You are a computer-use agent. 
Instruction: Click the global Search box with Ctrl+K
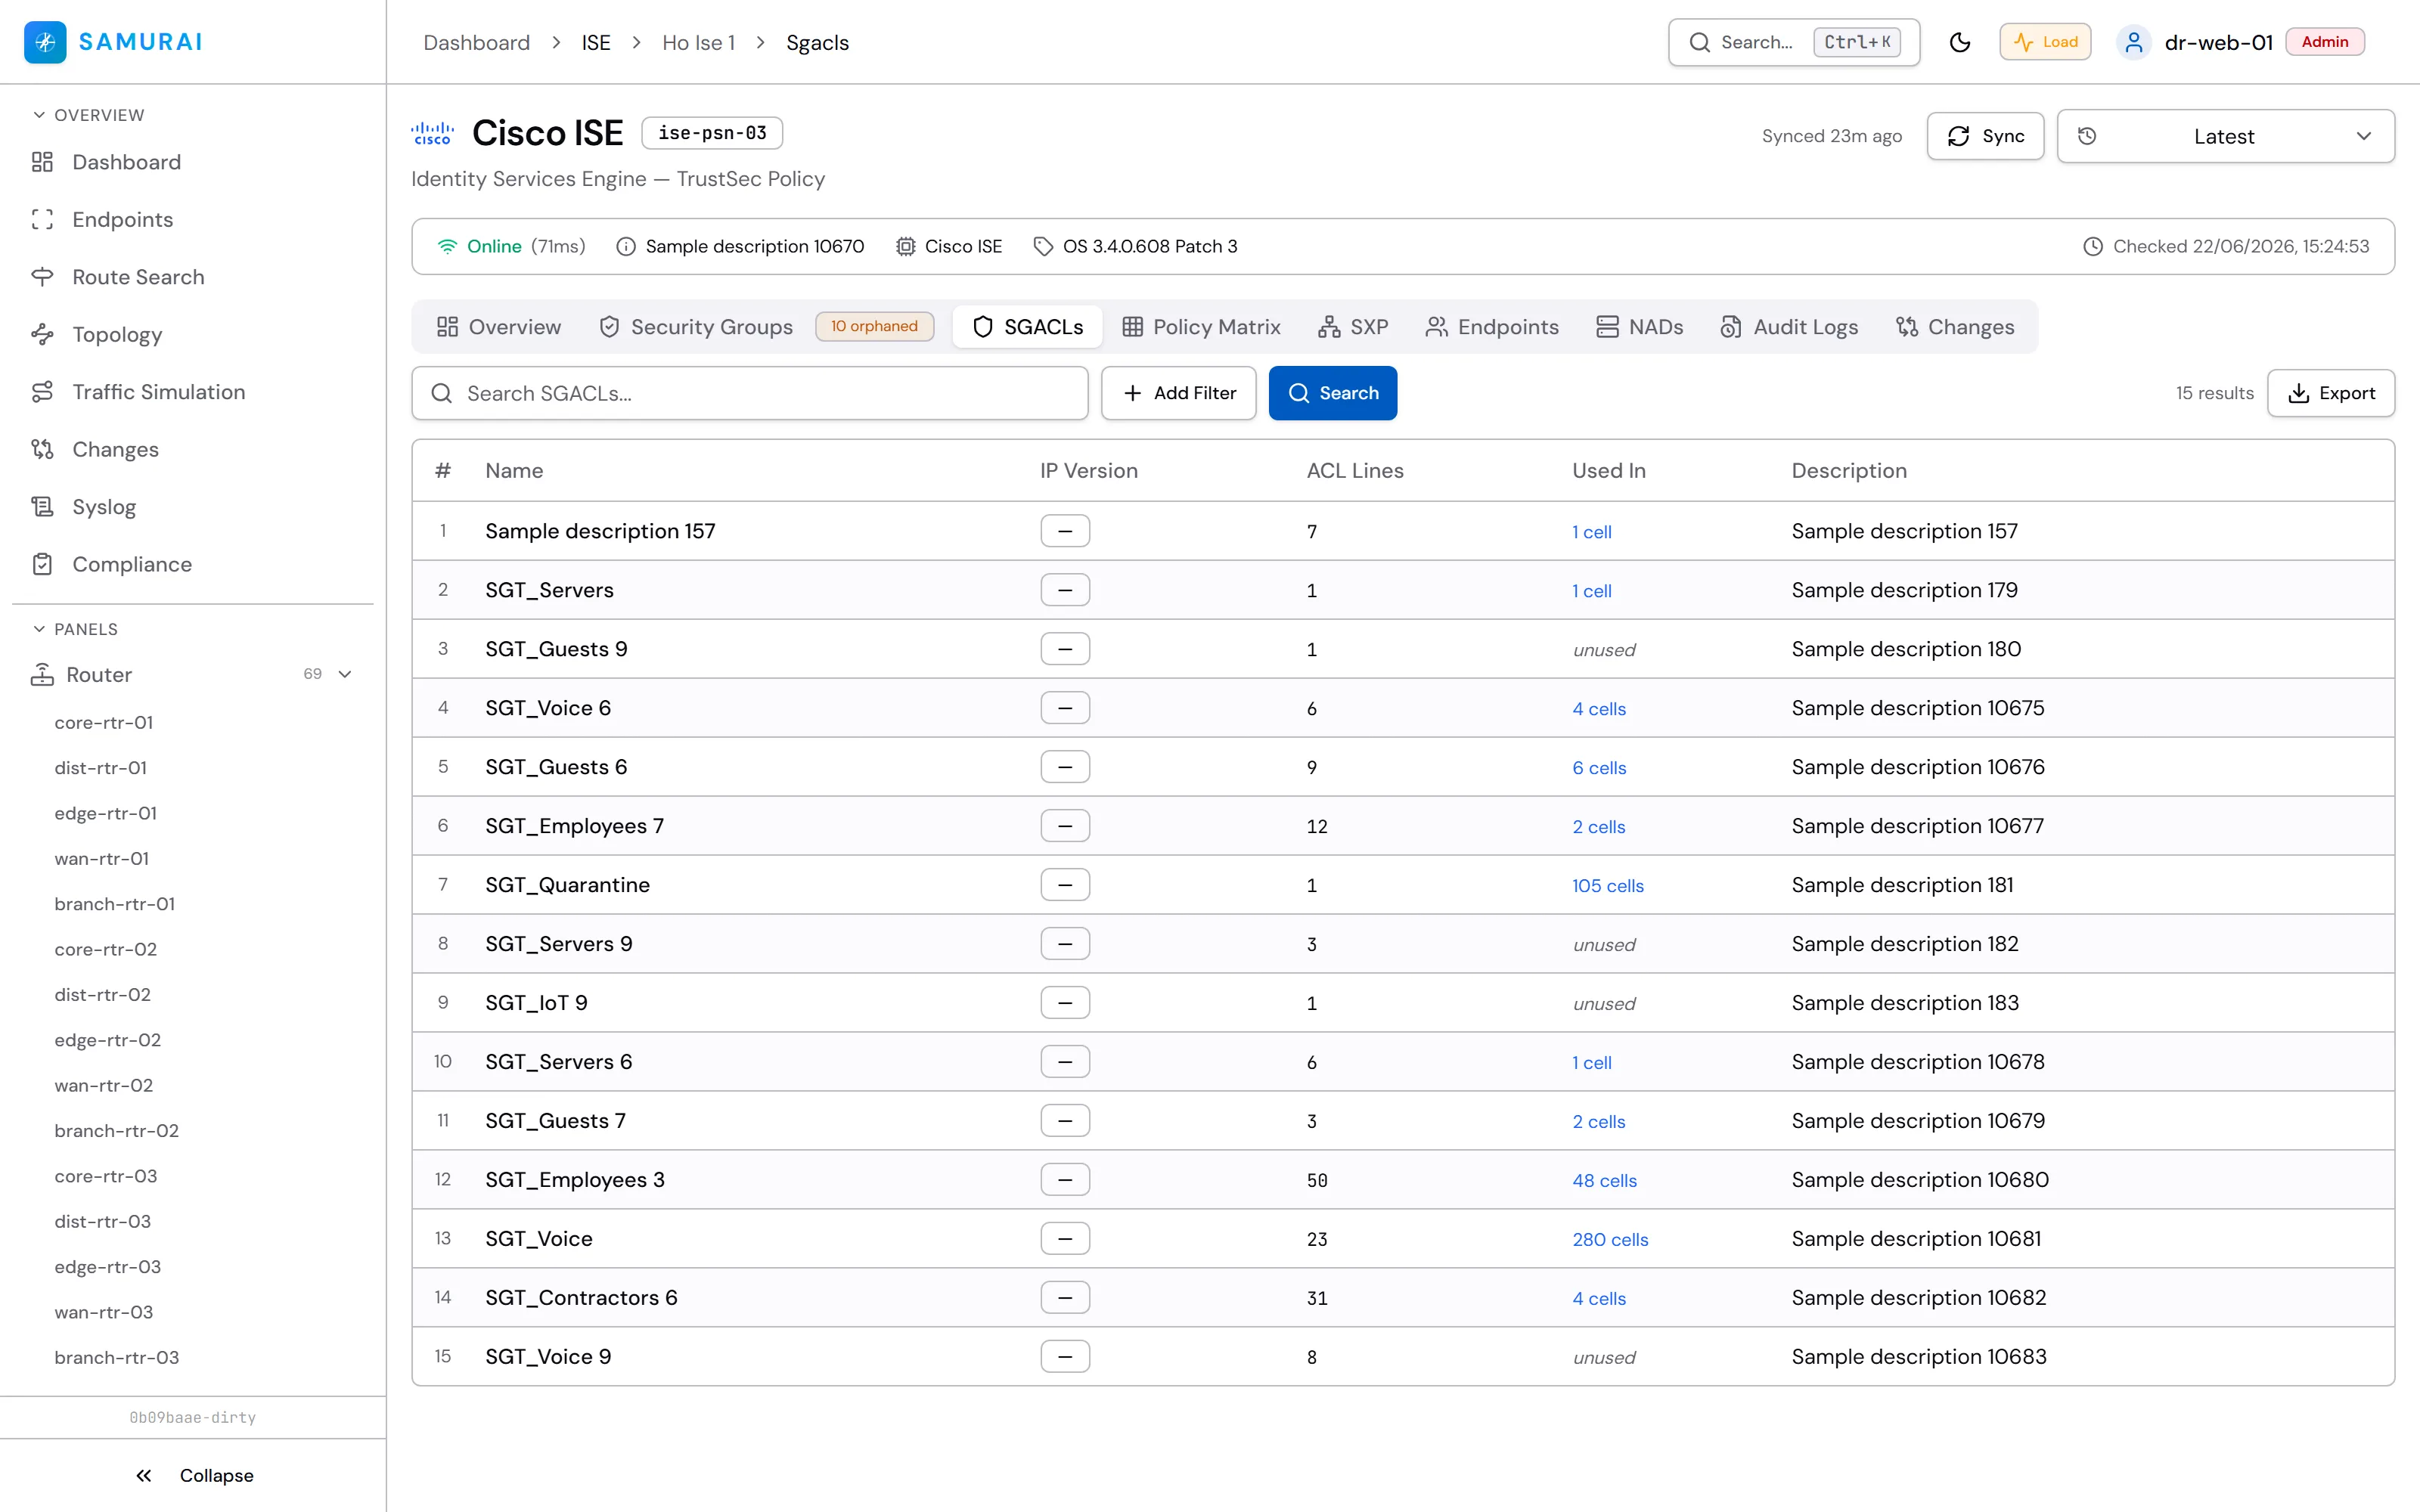(x=1794, y=42)
